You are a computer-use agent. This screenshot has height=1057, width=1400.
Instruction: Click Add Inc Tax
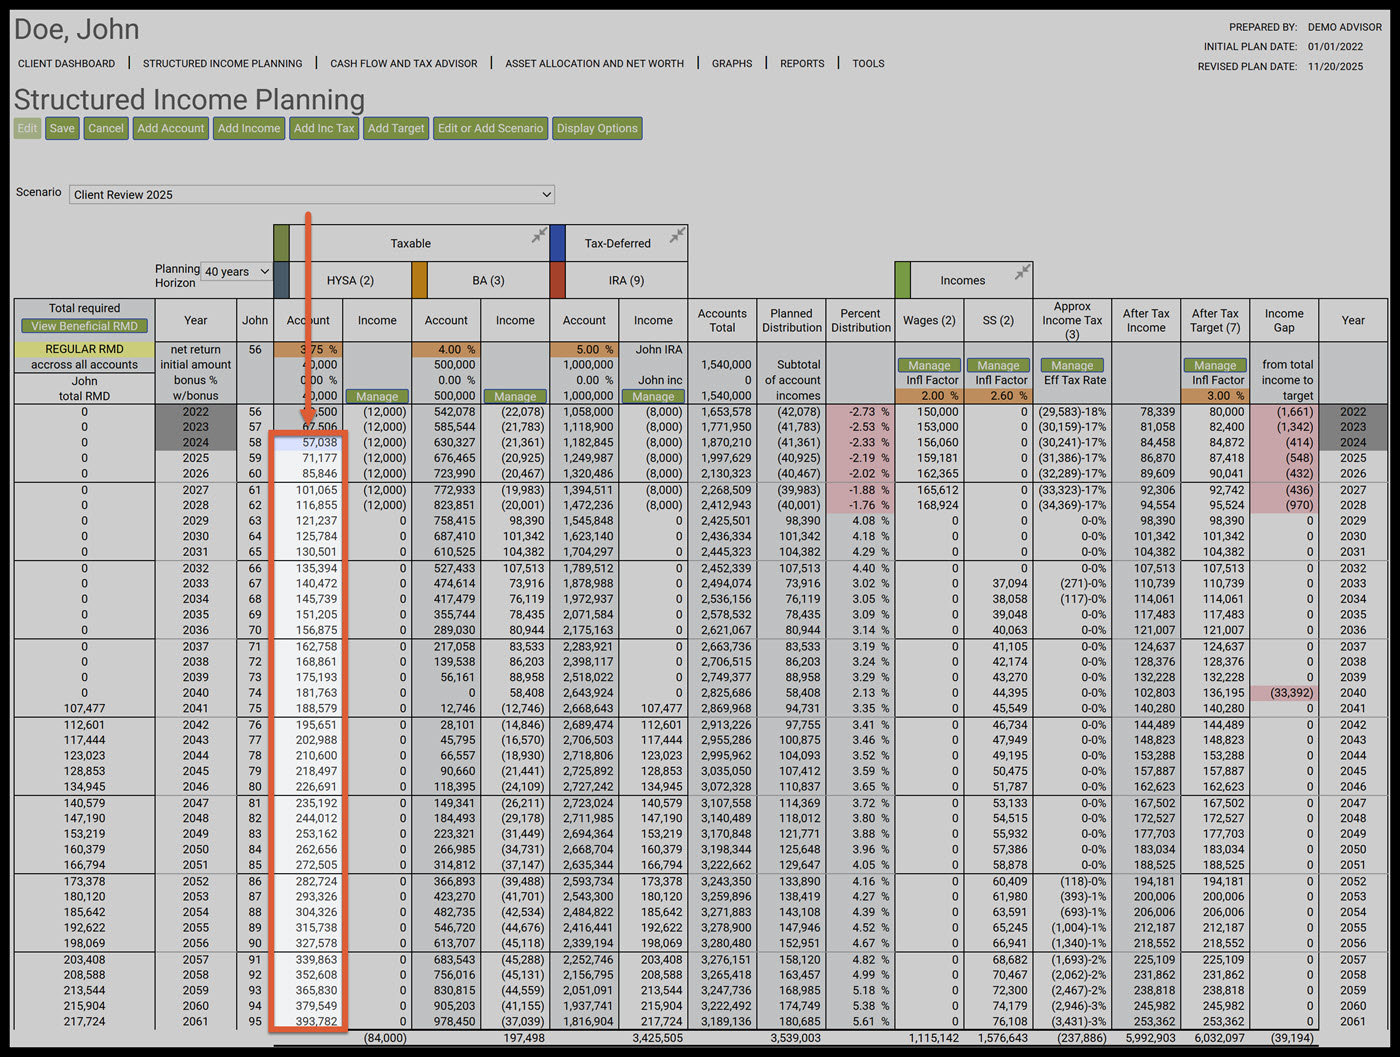pos(324,128)
